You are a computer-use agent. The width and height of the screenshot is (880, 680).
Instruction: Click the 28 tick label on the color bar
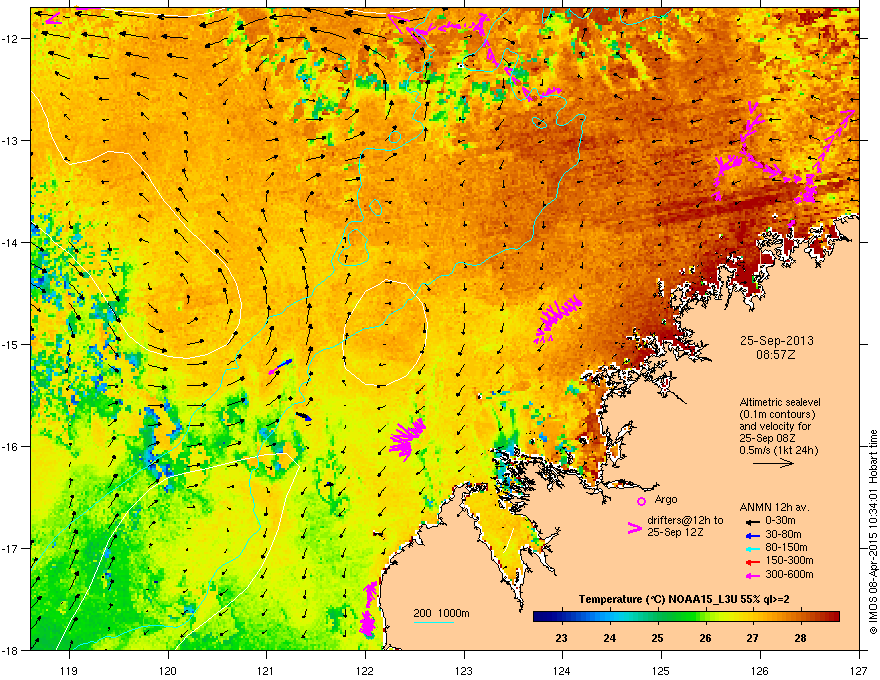coord(800,638)
